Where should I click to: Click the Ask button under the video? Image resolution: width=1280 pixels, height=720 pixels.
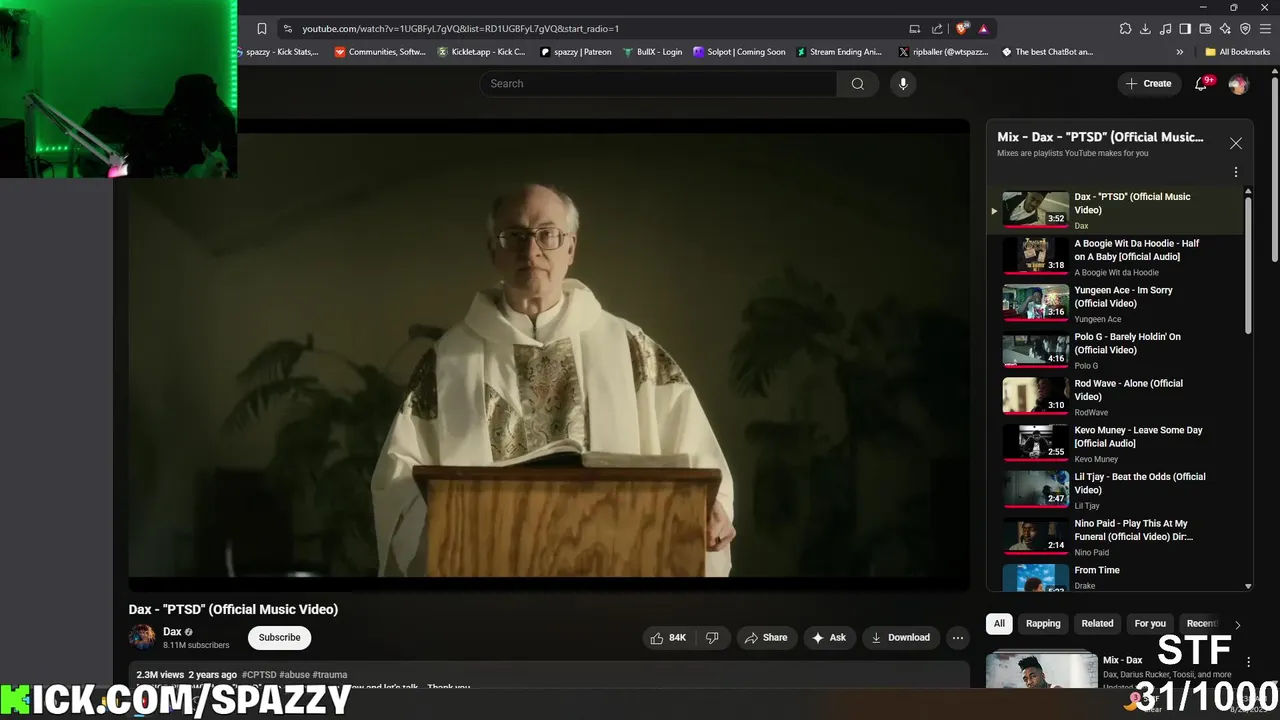(829, 638)
